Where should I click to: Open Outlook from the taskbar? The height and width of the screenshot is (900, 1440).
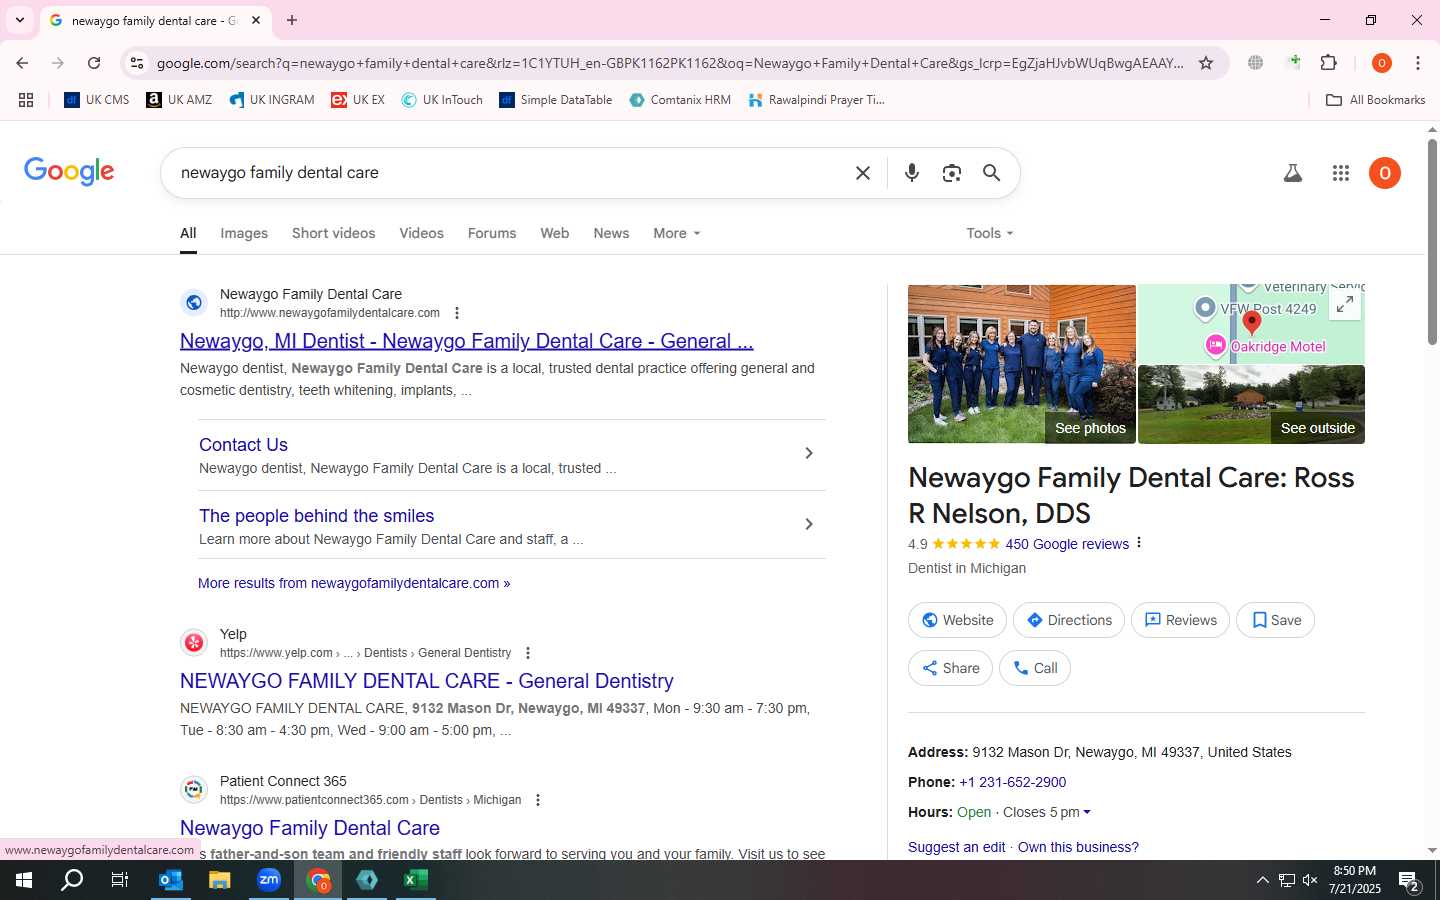(x=170, y=880)
